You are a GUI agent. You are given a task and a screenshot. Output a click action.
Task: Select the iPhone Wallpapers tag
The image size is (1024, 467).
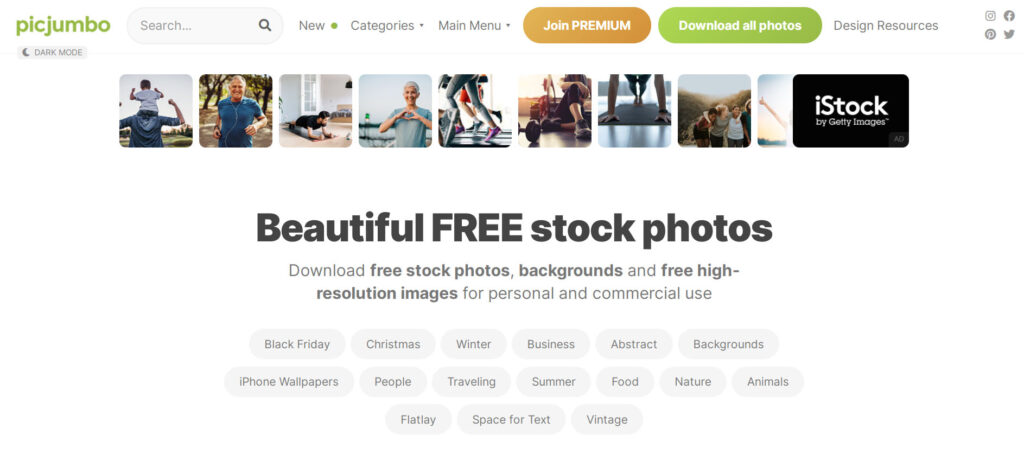click(289, 382)
